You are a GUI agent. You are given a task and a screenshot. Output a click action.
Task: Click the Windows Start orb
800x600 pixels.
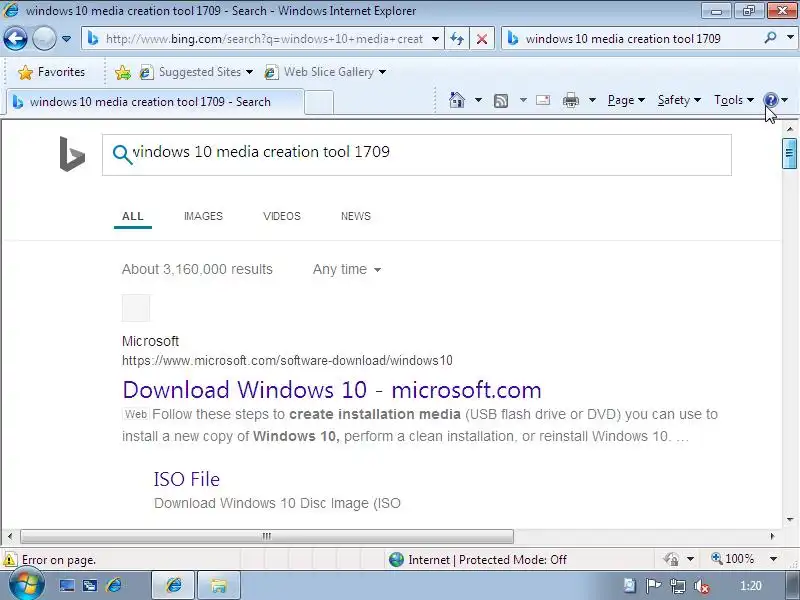point(26,585)
